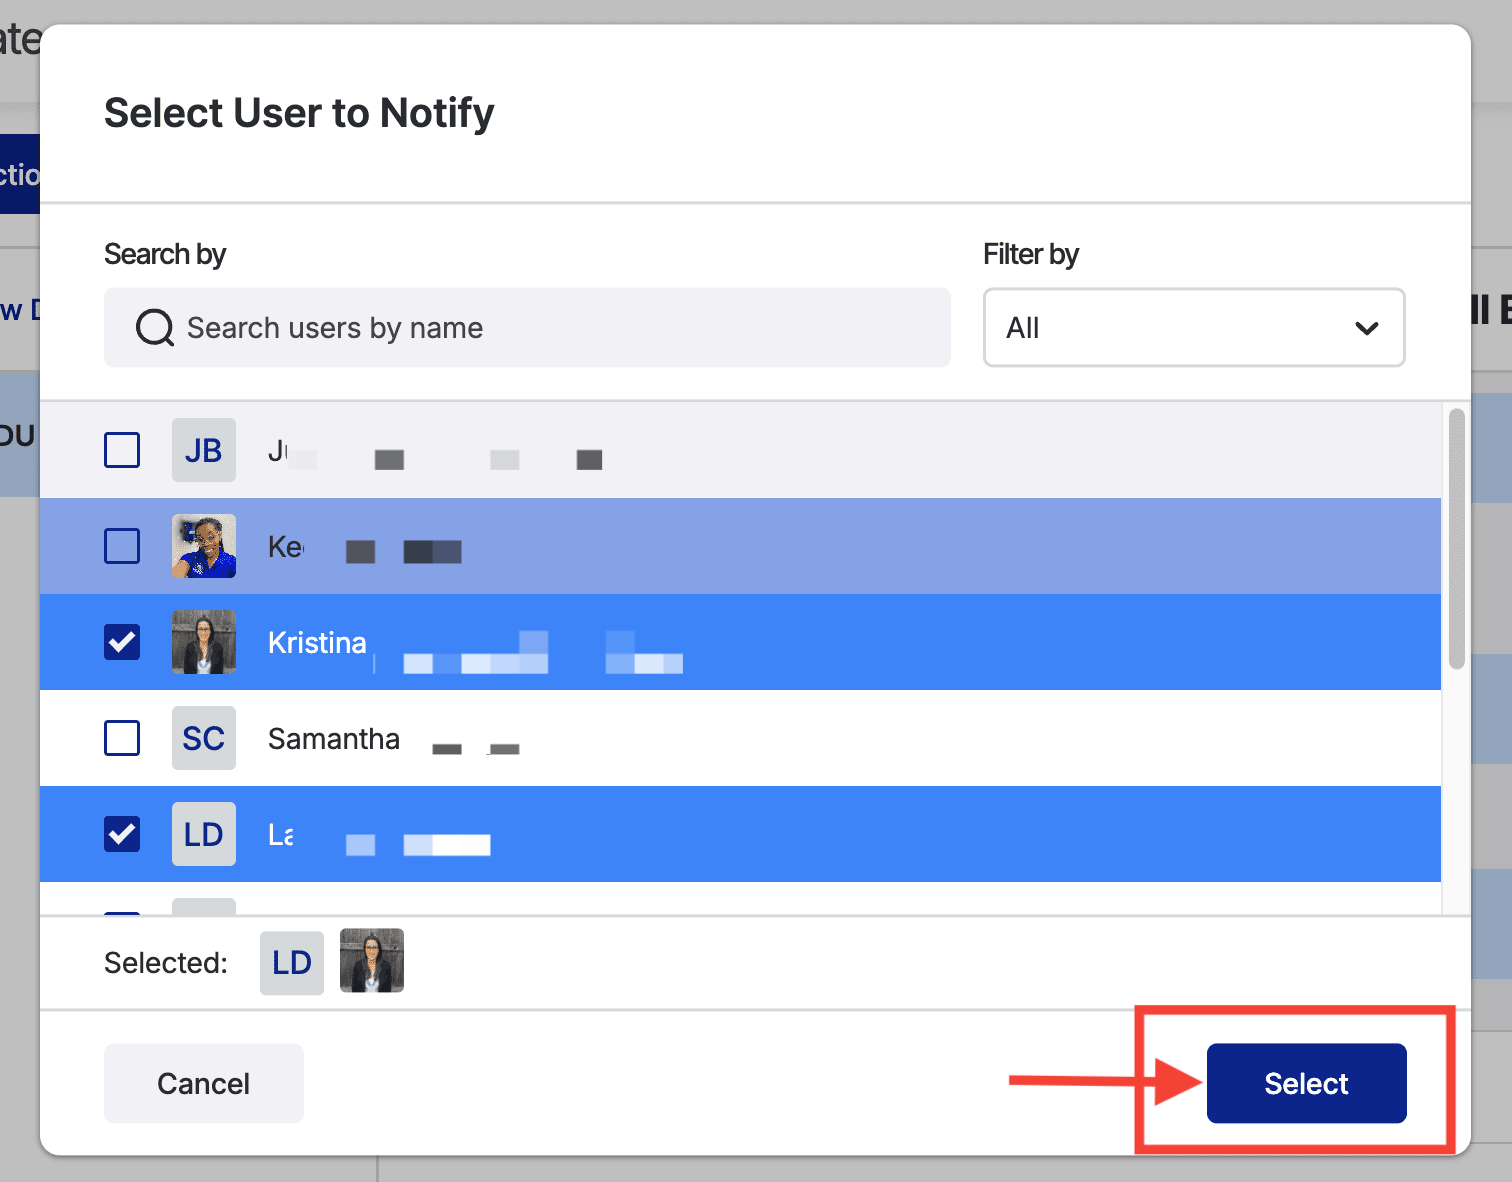Uncheck Kristina's checkbox
Screen dimensions: 1512x1182
click(x=122, y=642)
